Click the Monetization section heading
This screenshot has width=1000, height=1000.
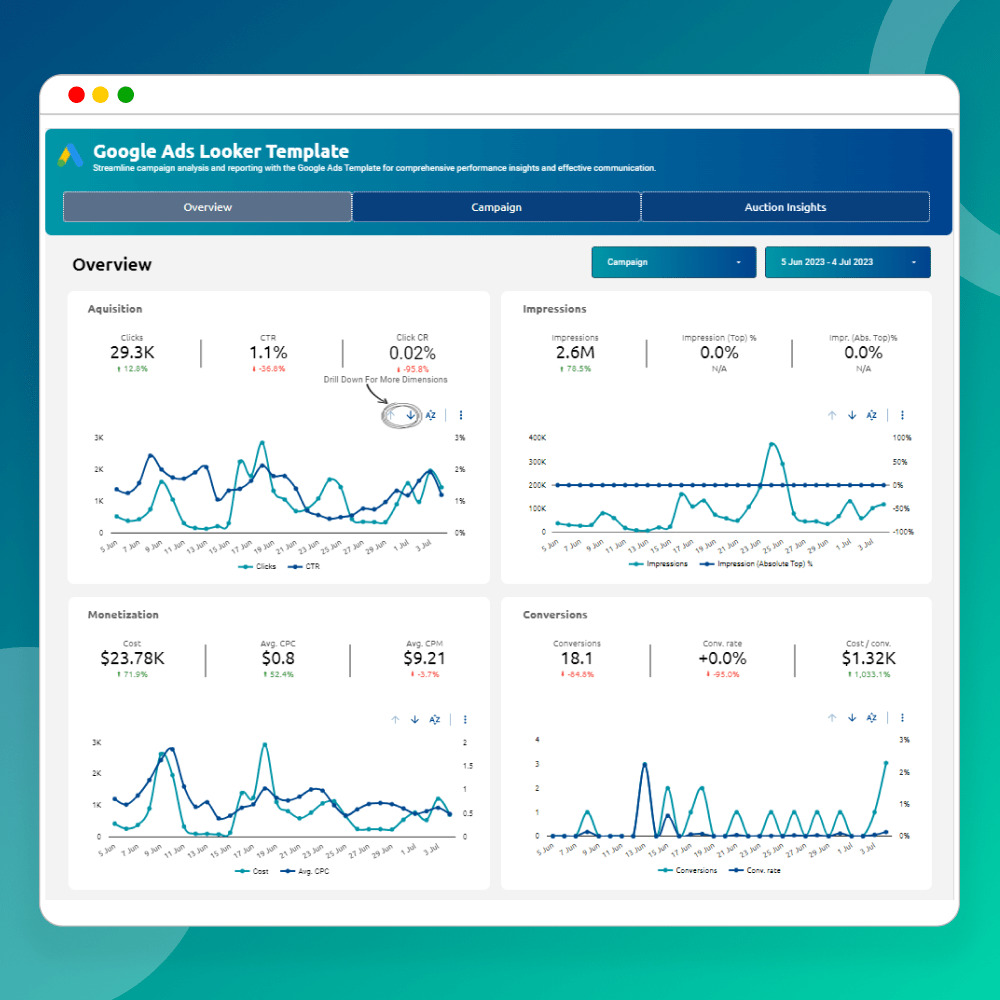(123, 615)
